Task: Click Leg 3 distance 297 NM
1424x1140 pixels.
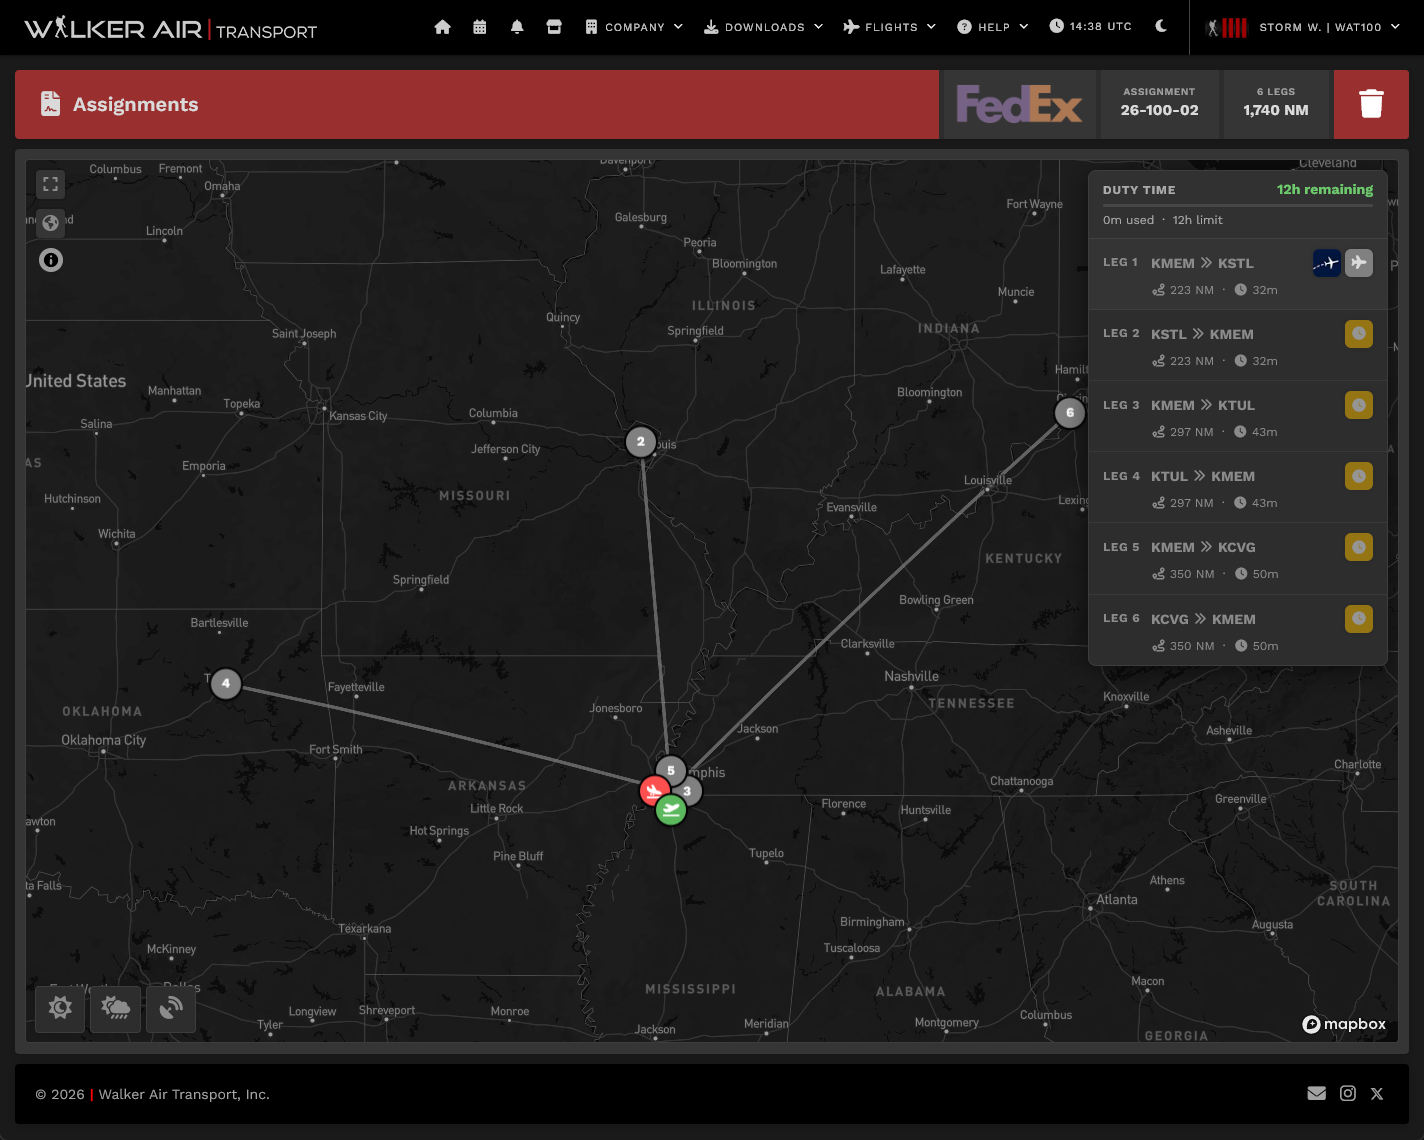Action: 1183,432
